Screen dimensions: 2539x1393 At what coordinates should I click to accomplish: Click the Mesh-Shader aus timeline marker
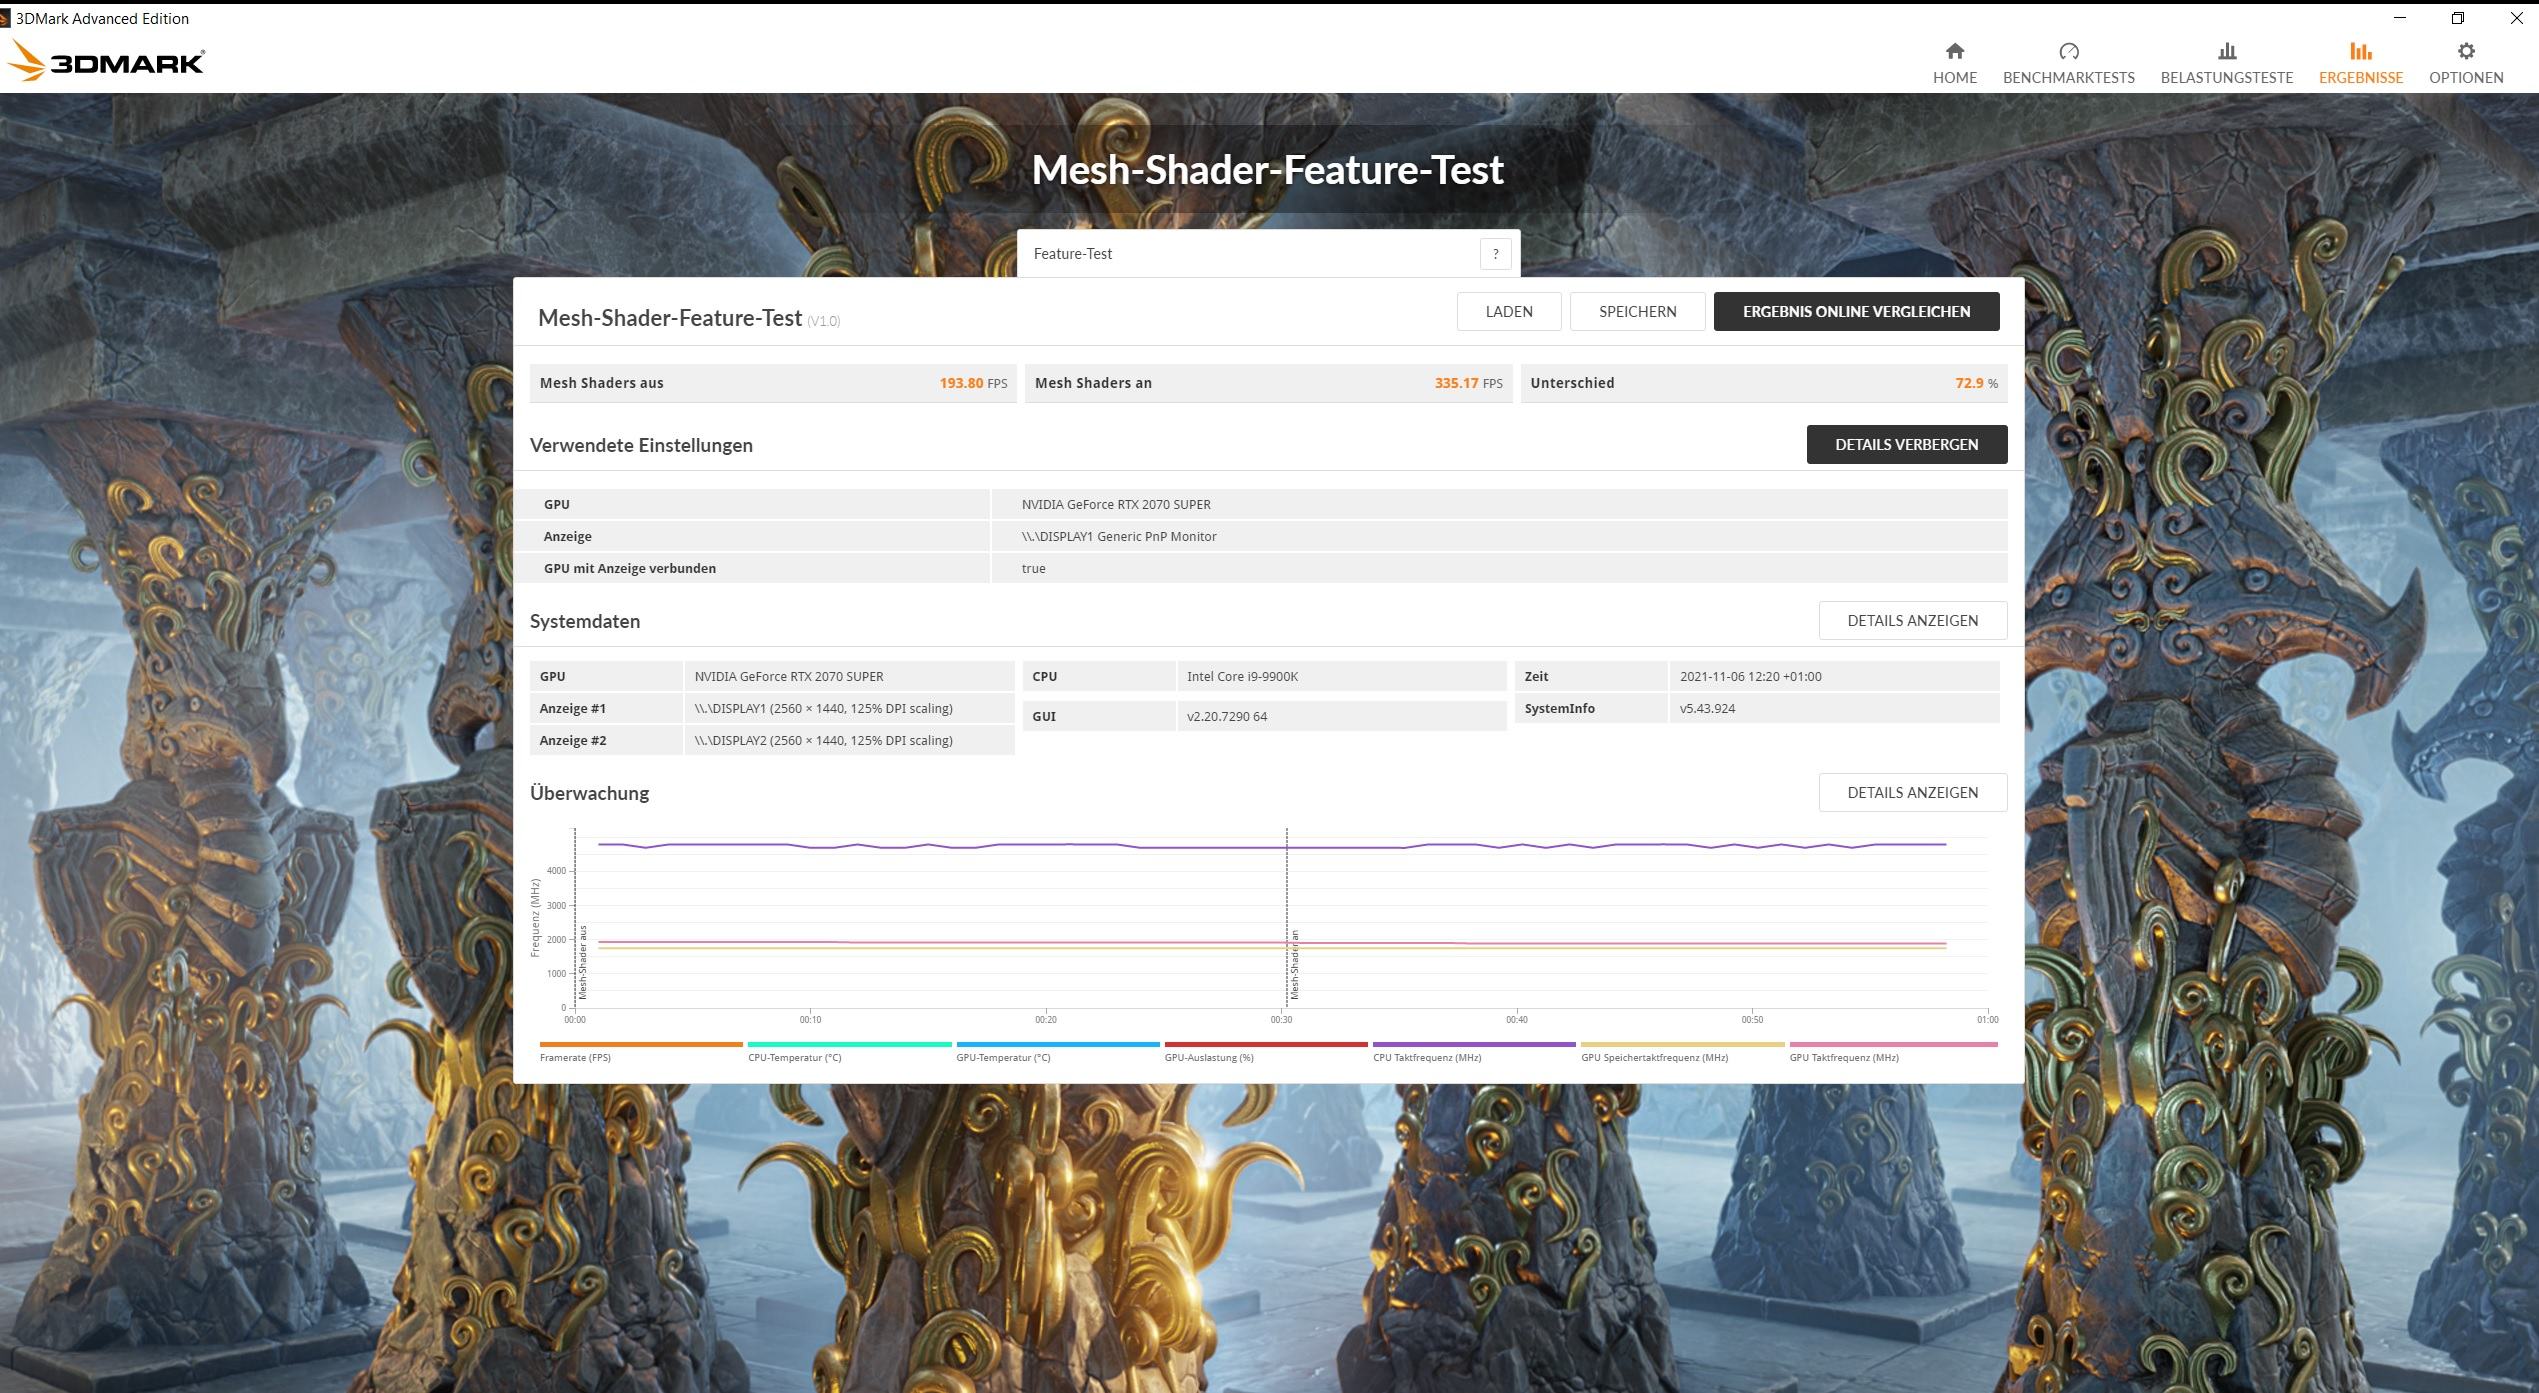[582, 962]
